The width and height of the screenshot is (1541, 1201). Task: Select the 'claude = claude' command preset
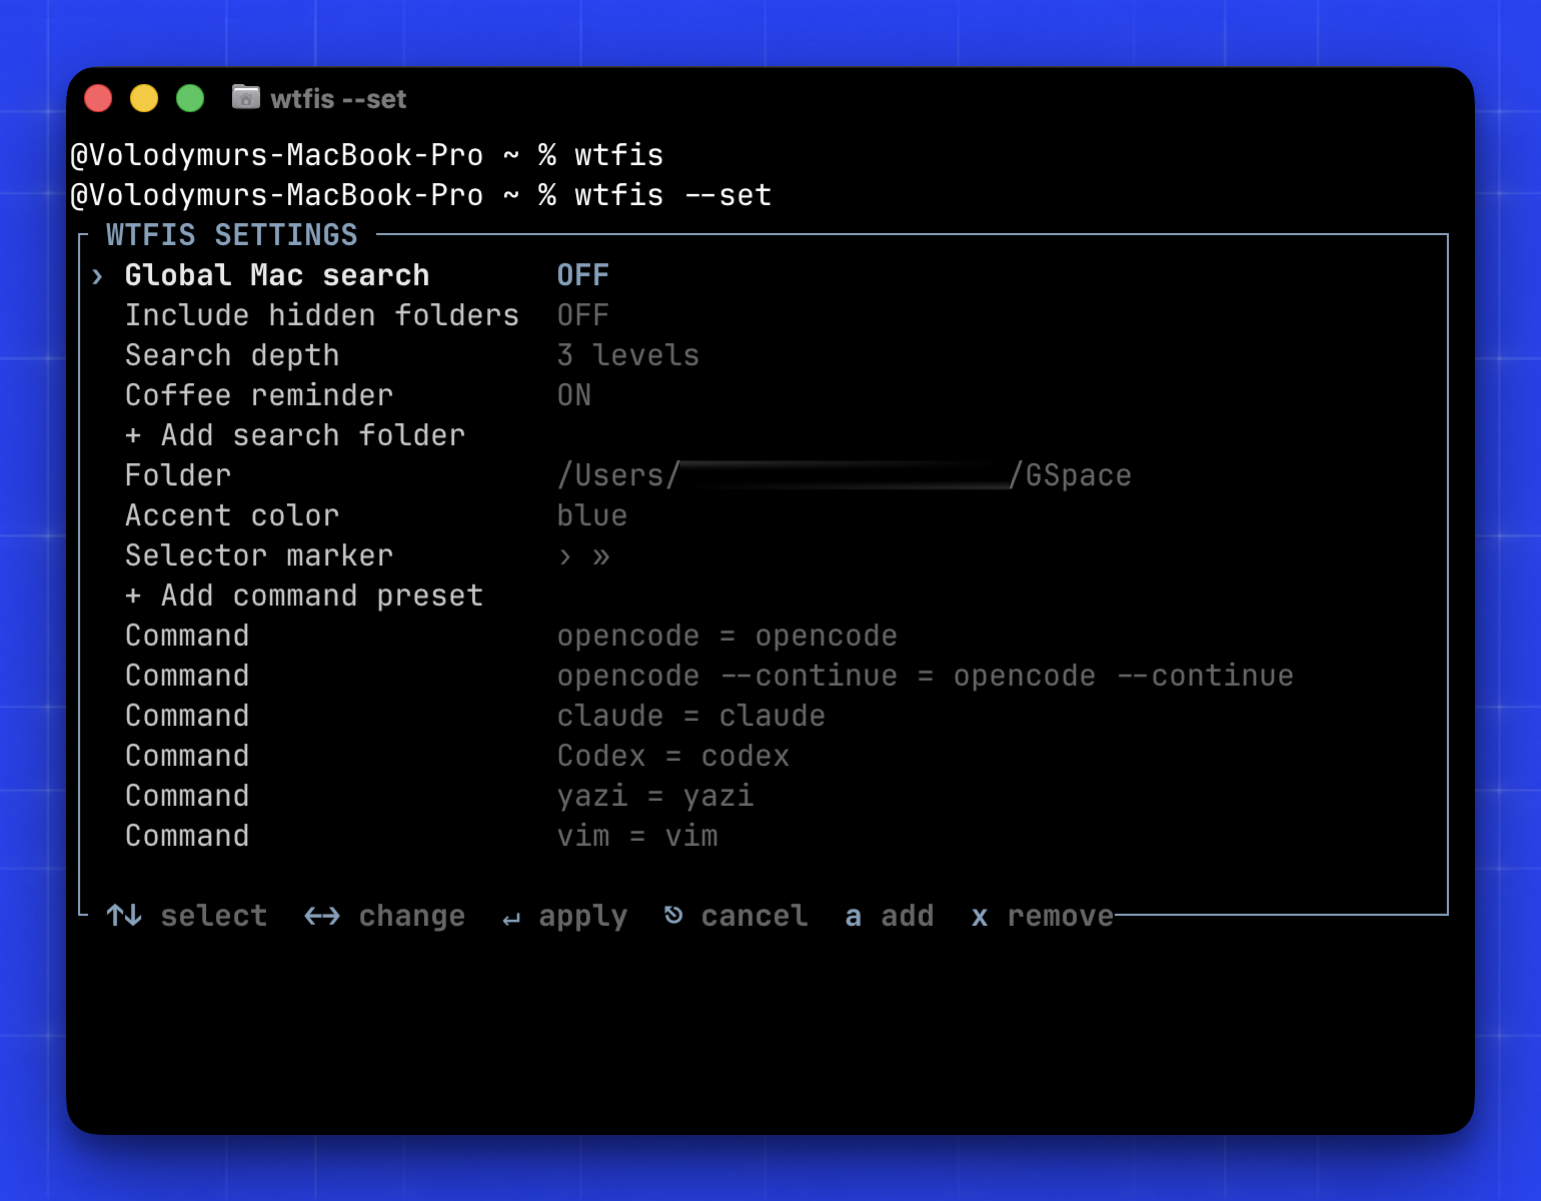pos(691,716)
